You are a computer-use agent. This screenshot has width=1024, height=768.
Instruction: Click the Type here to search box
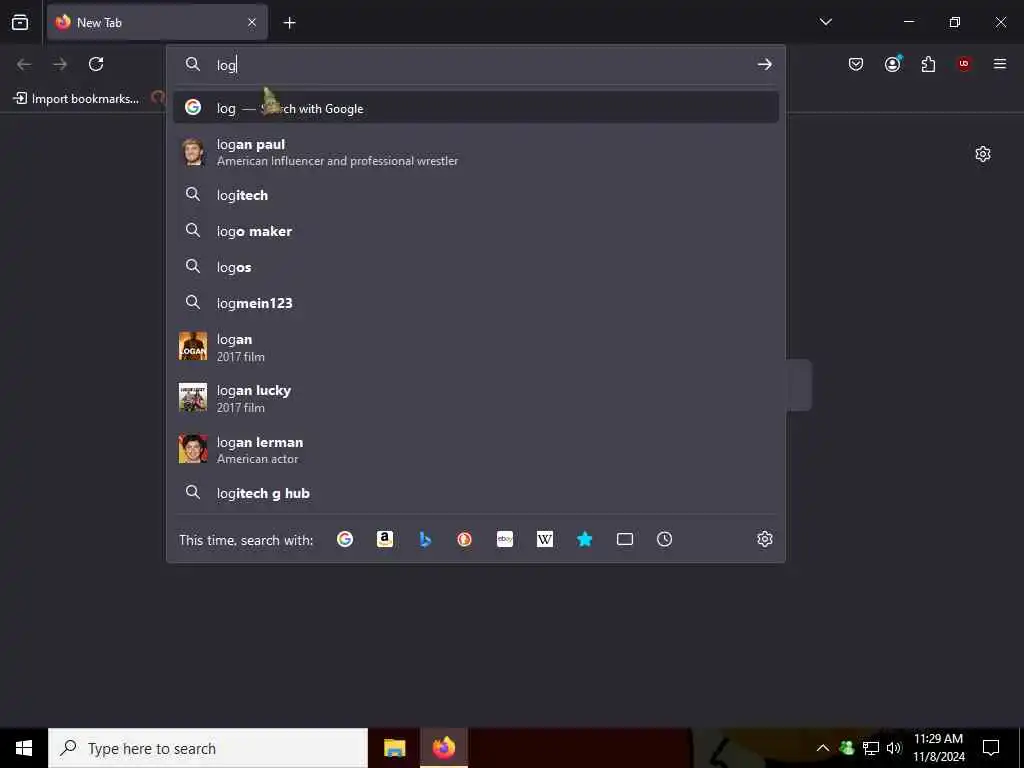(x=208, y=748)
